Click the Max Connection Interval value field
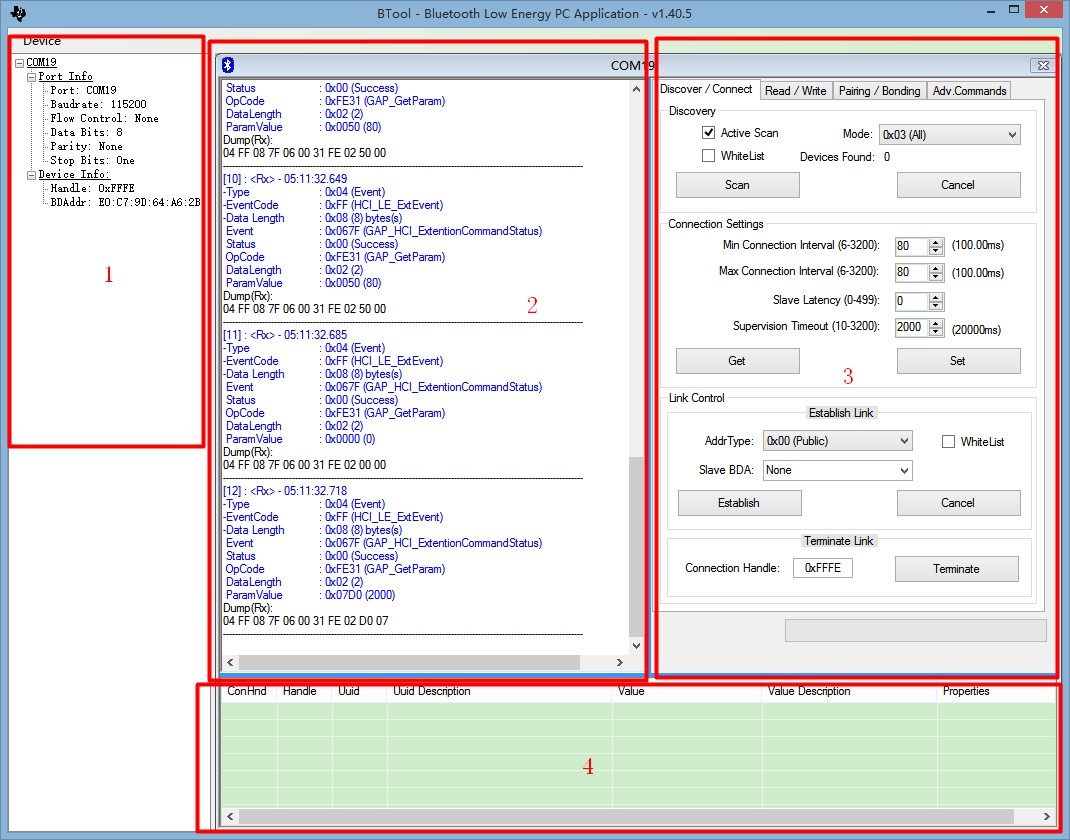 coord(912,272)
